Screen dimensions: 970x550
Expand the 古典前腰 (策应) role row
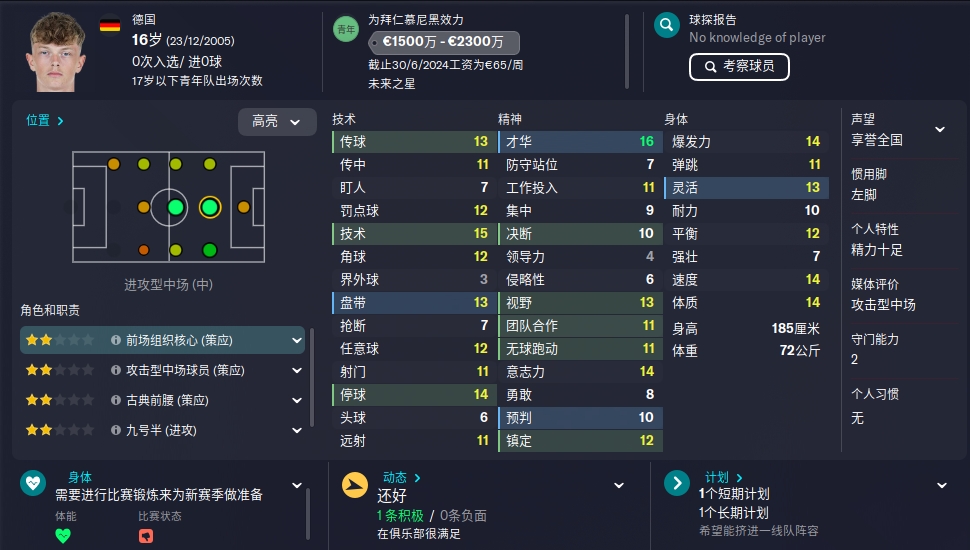[x=297, y=400]
